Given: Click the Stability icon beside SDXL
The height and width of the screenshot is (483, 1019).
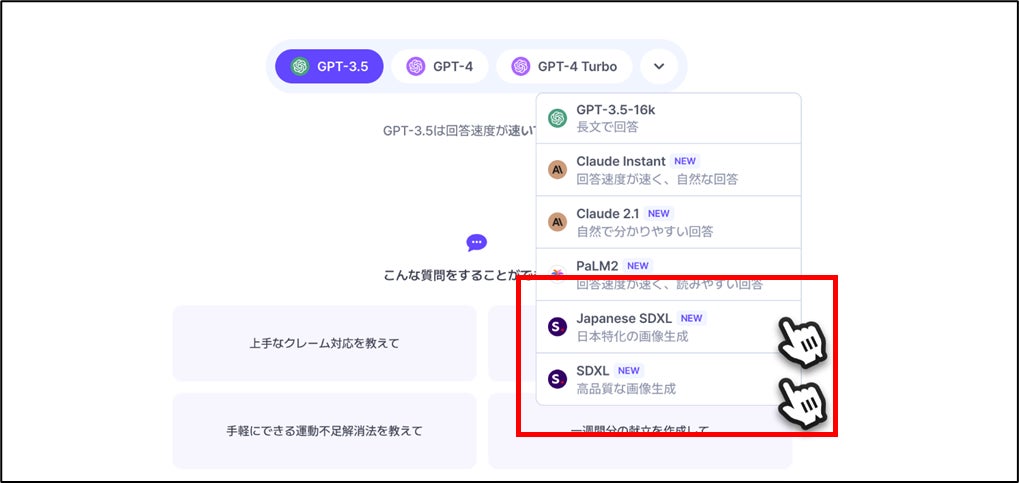Looking at the screenshot, I should click(558, 380).
